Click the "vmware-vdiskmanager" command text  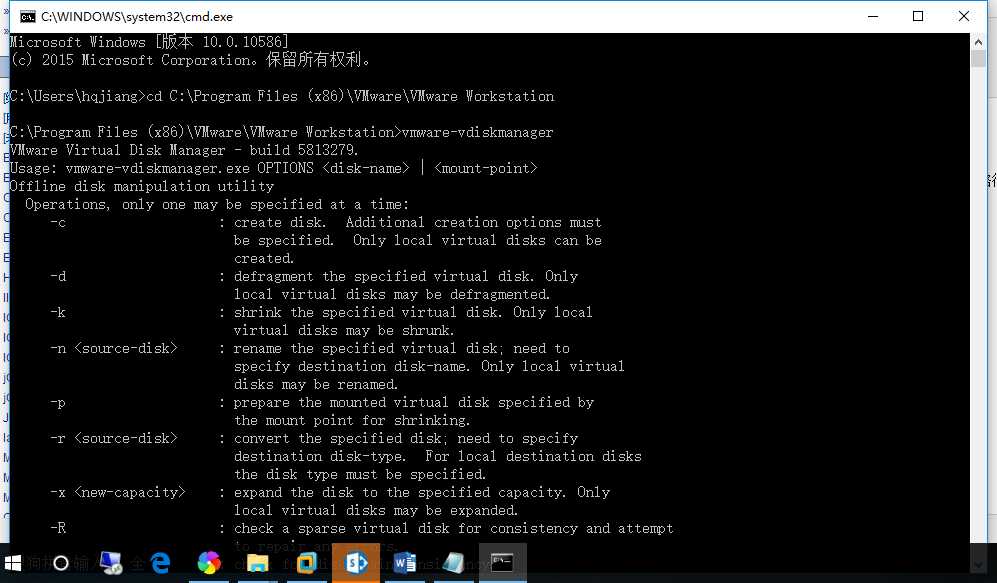pyautogui.click(x=478, y=132)
